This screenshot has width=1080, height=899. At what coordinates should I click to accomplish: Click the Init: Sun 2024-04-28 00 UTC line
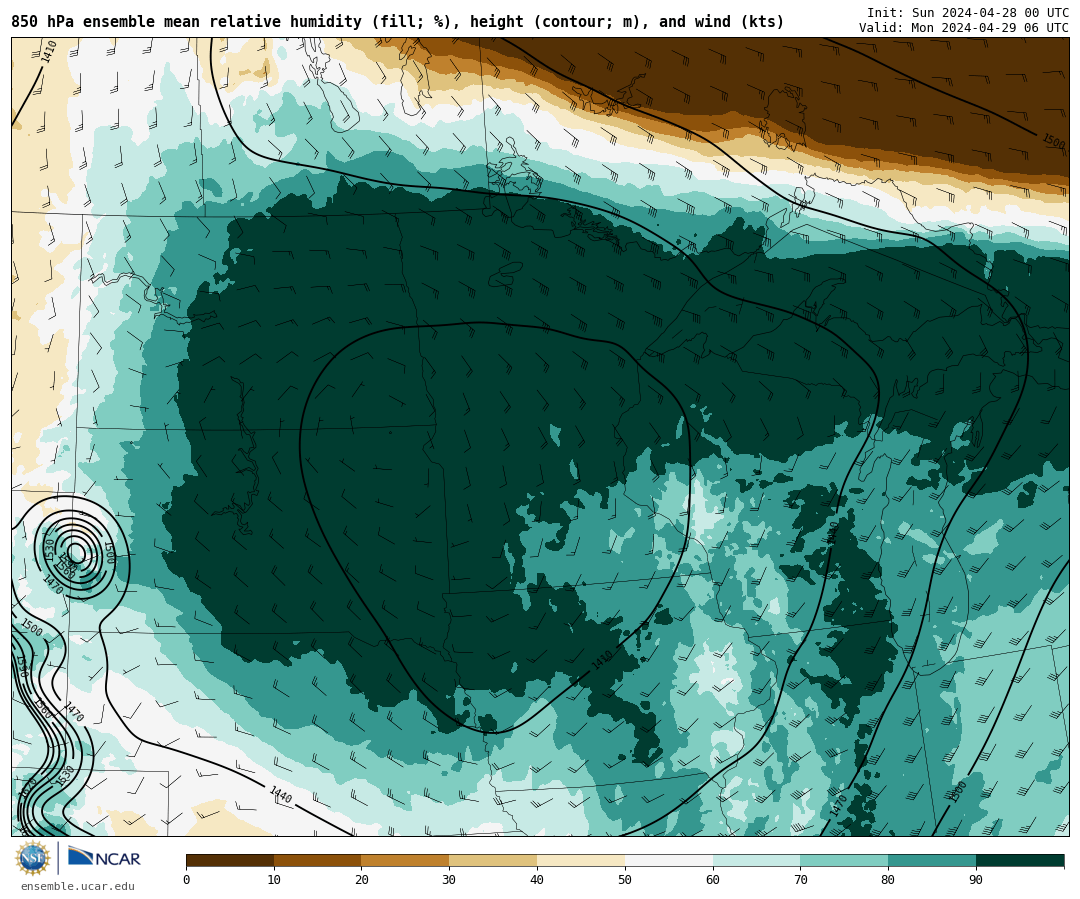point(968,12)
